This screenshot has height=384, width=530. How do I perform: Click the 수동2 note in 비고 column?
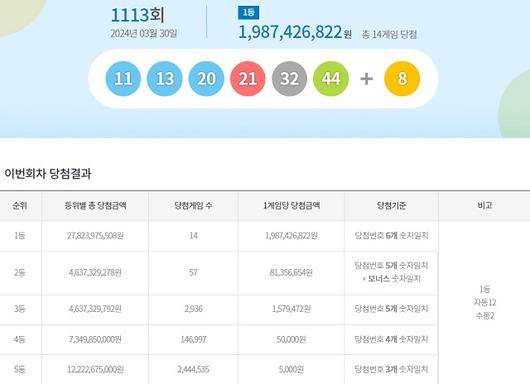(485, 316)
